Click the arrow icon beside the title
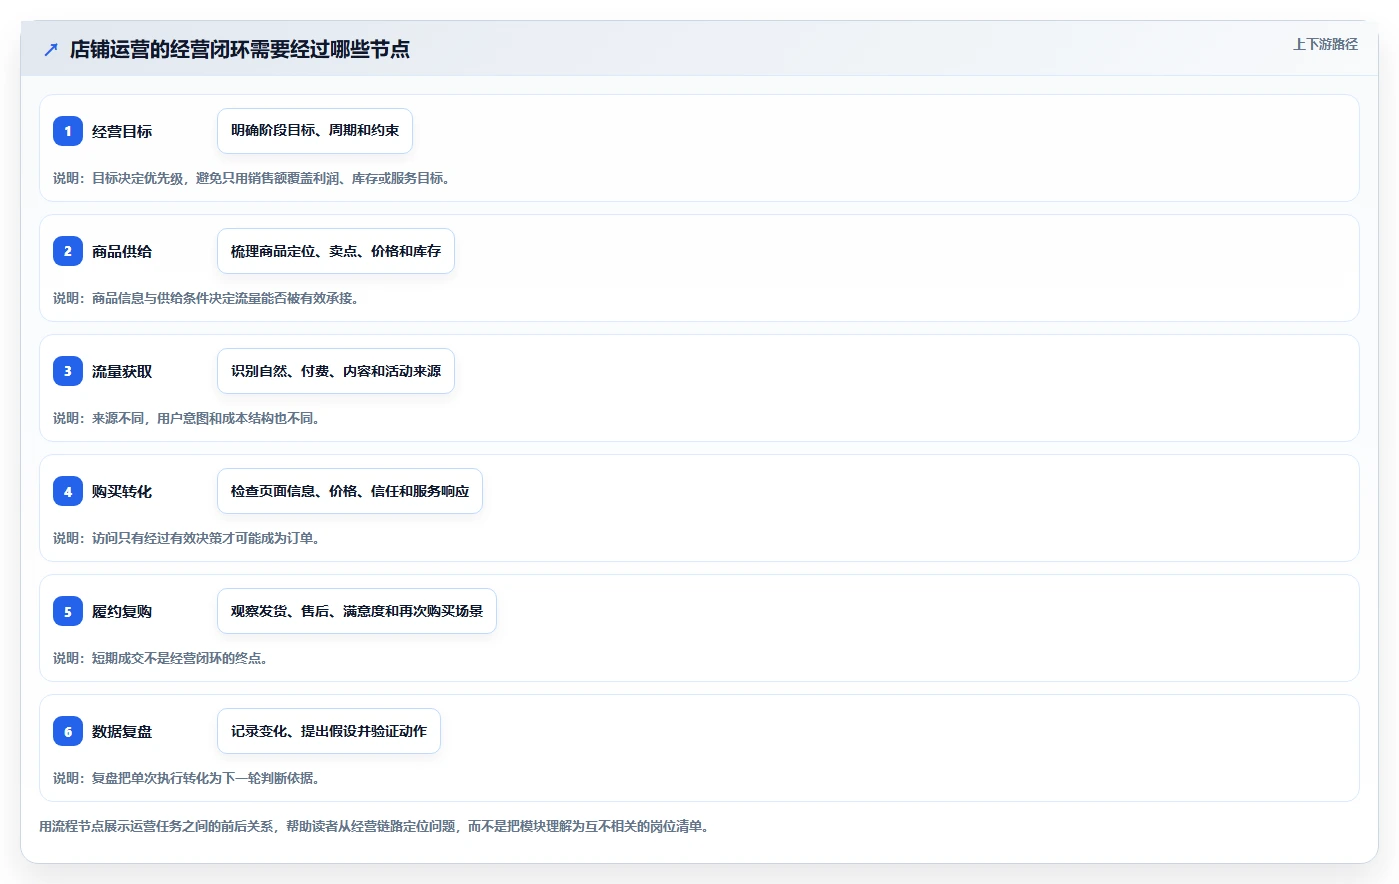 pos(51,49)
